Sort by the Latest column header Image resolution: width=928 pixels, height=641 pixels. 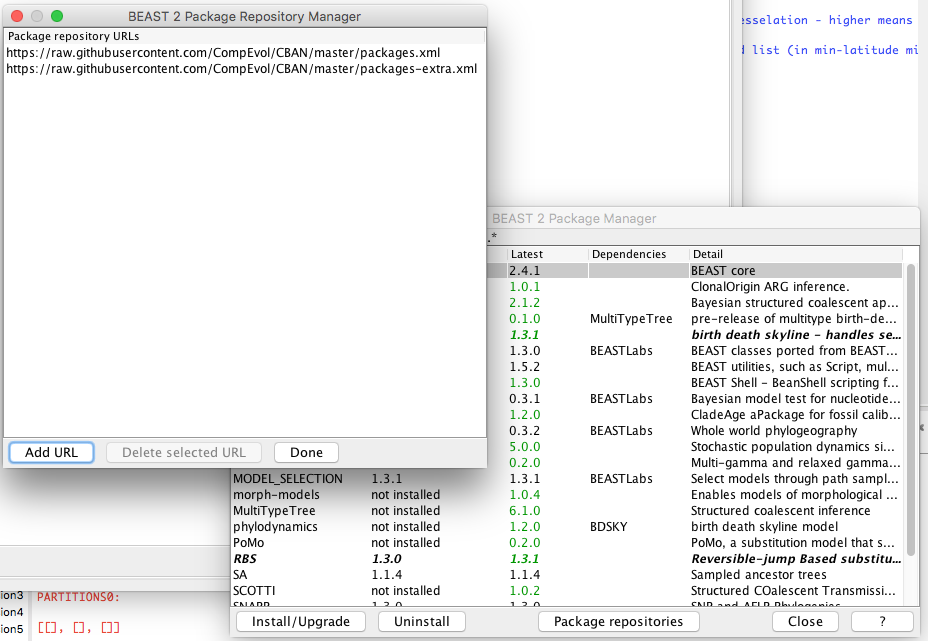547,254
